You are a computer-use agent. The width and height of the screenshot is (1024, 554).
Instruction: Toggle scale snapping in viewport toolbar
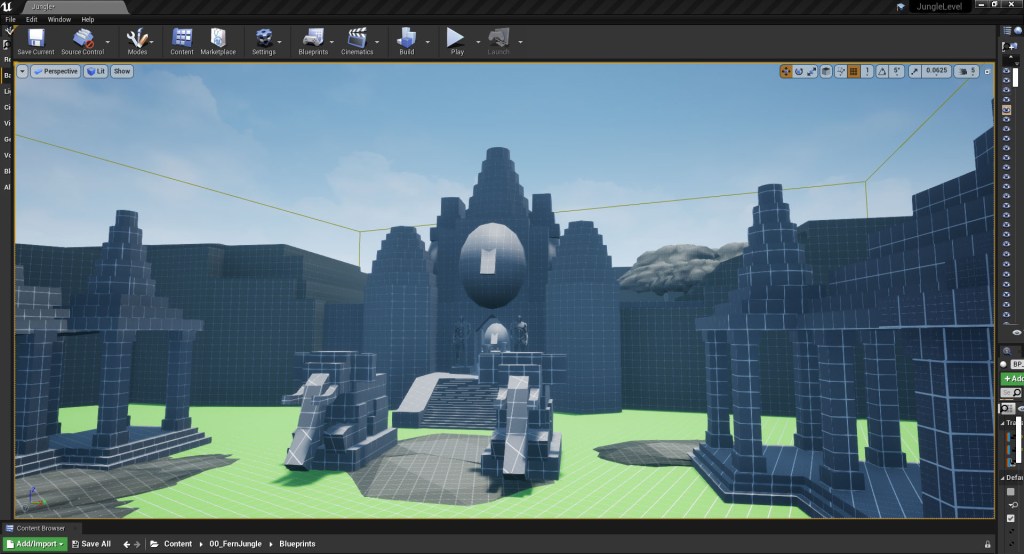click(x=915, y=71)
